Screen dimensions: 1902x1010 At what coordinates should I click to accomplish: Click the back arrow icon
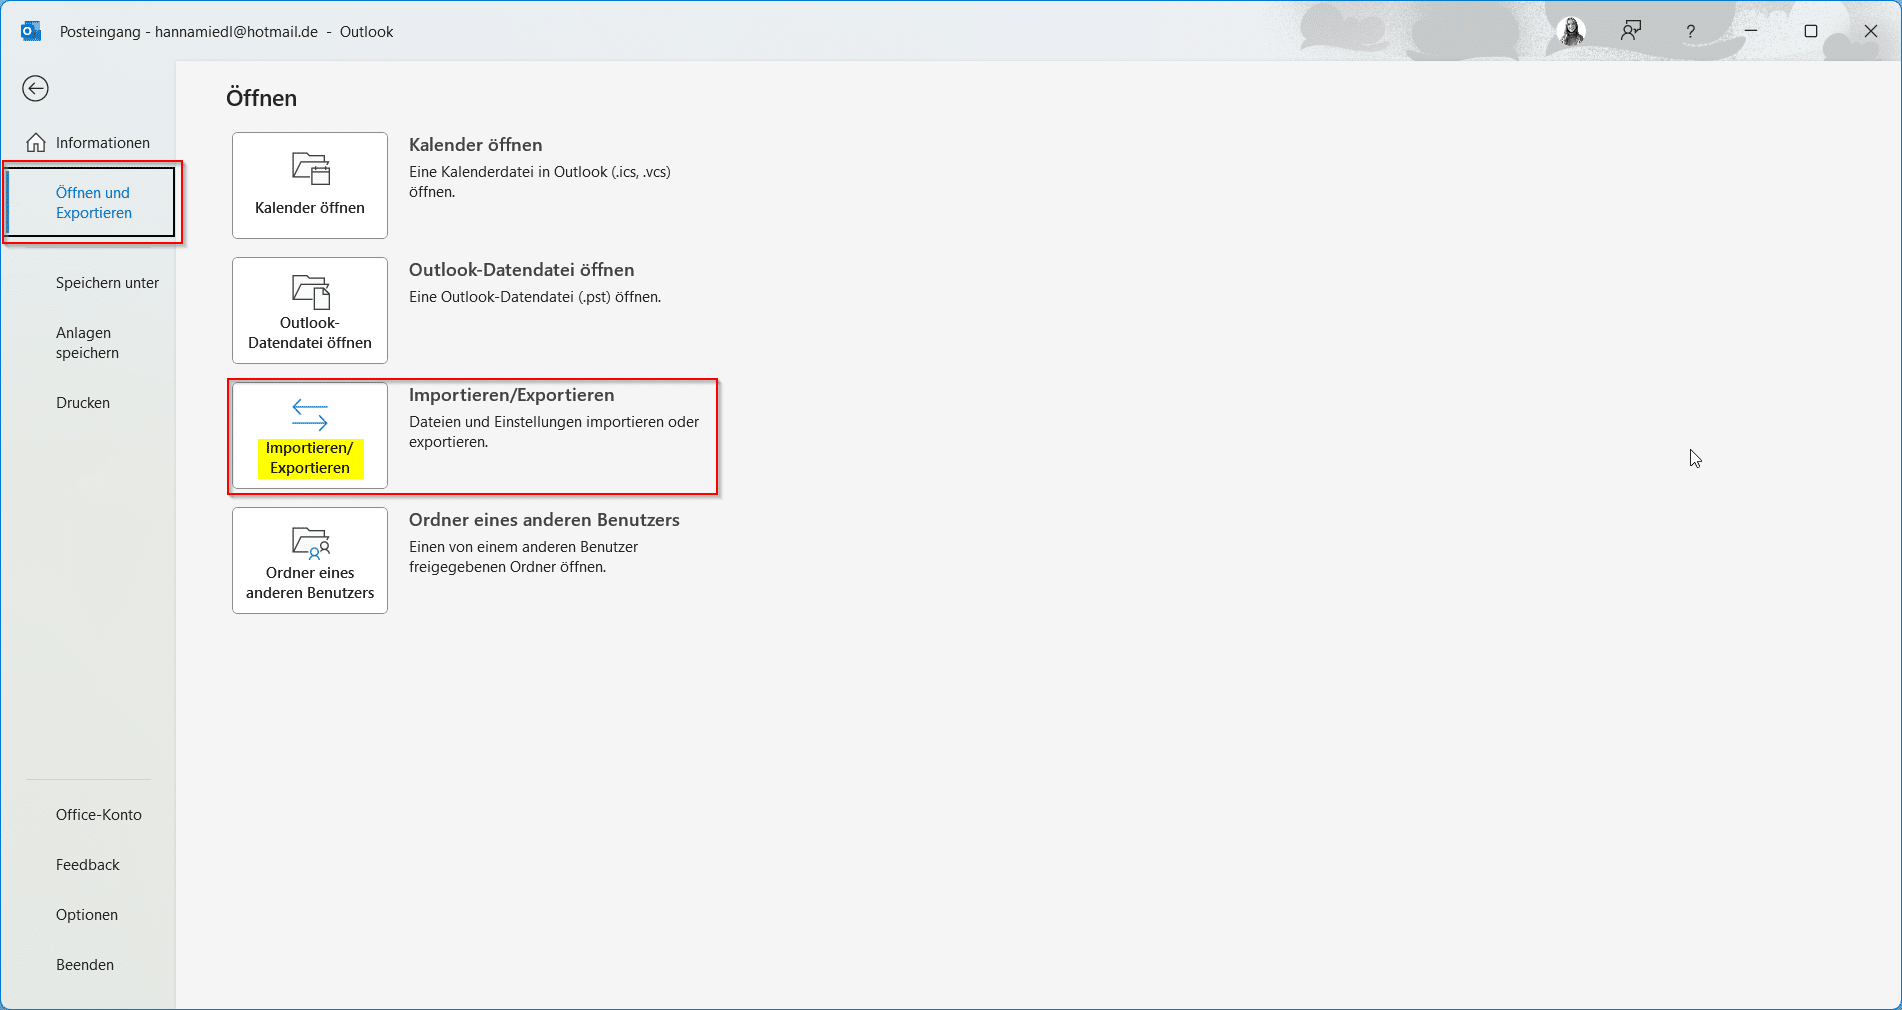tap(35, 89)
